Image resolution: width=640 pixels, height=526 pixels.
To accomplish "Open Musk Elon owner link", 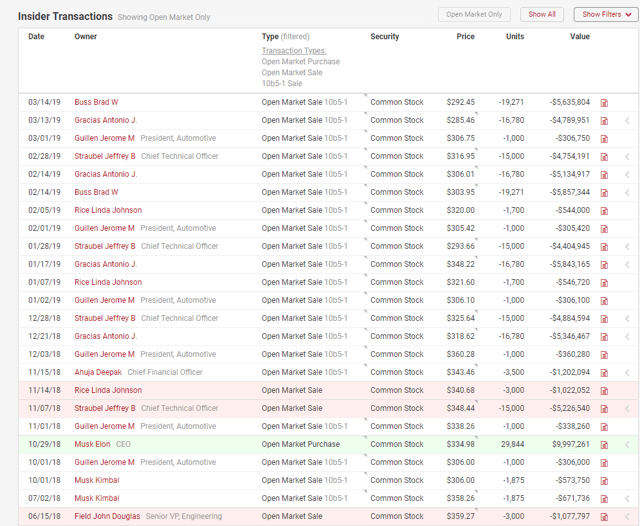I will [x=92, y=444].
